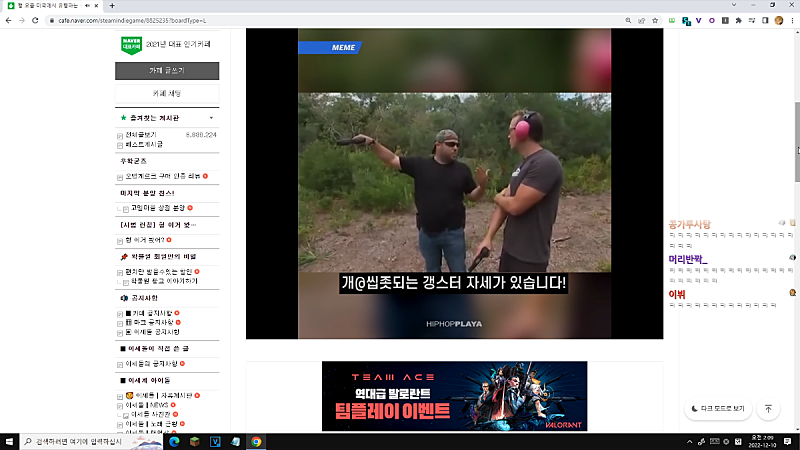Click the share page icon in address bar

pyautogui.click(x=641, y=20)
